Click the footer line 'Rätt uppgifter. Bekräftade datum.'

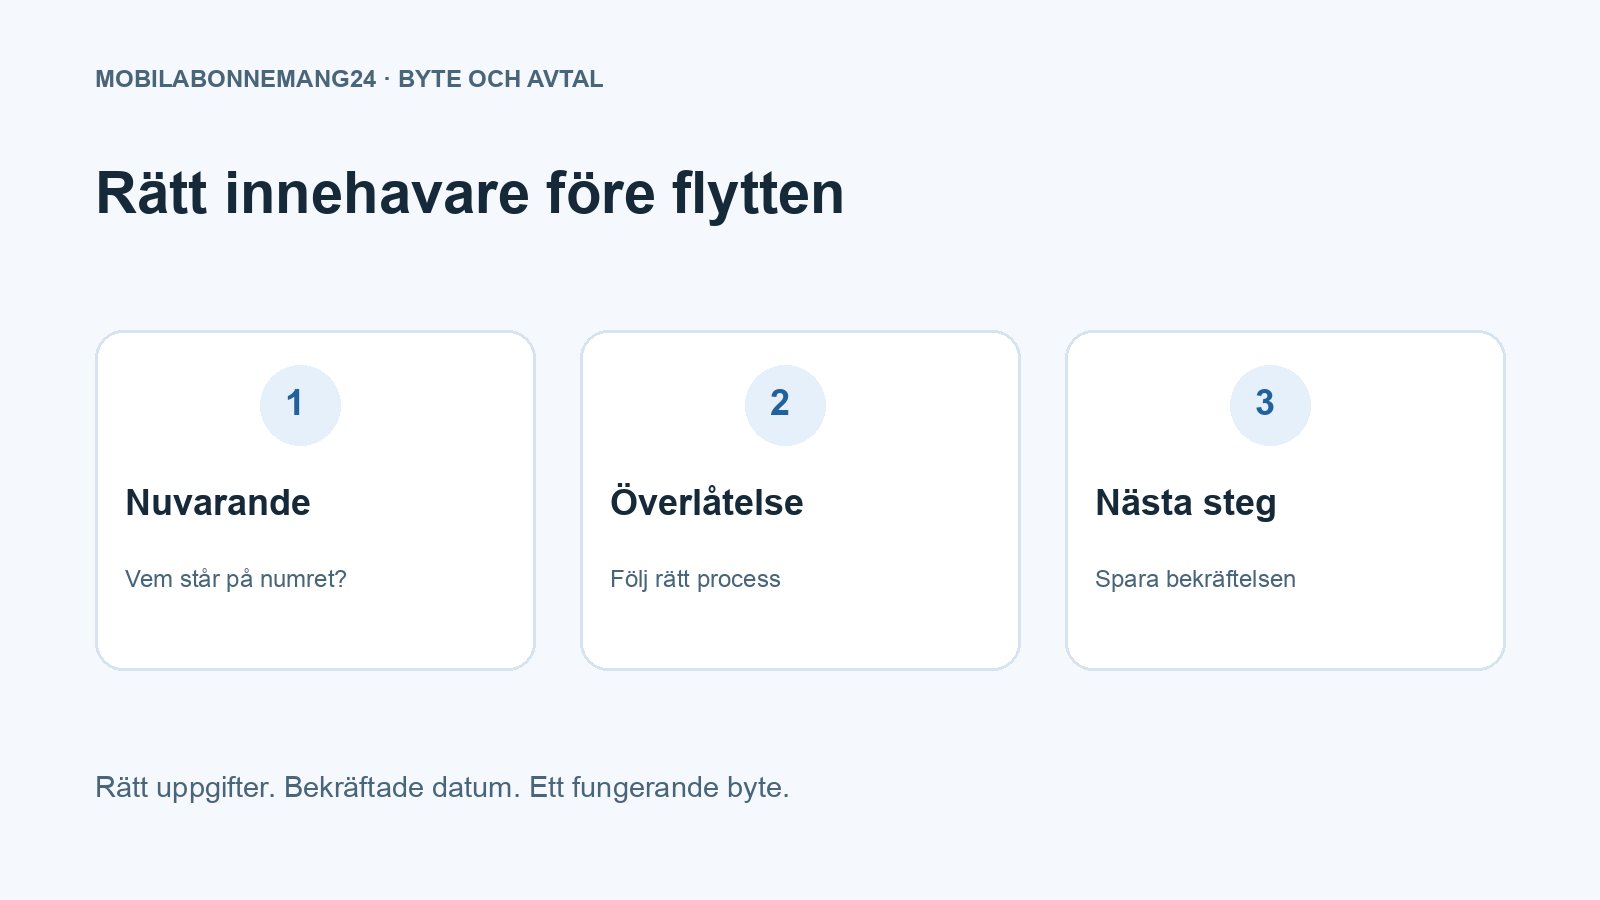click(x=308, y=787)
